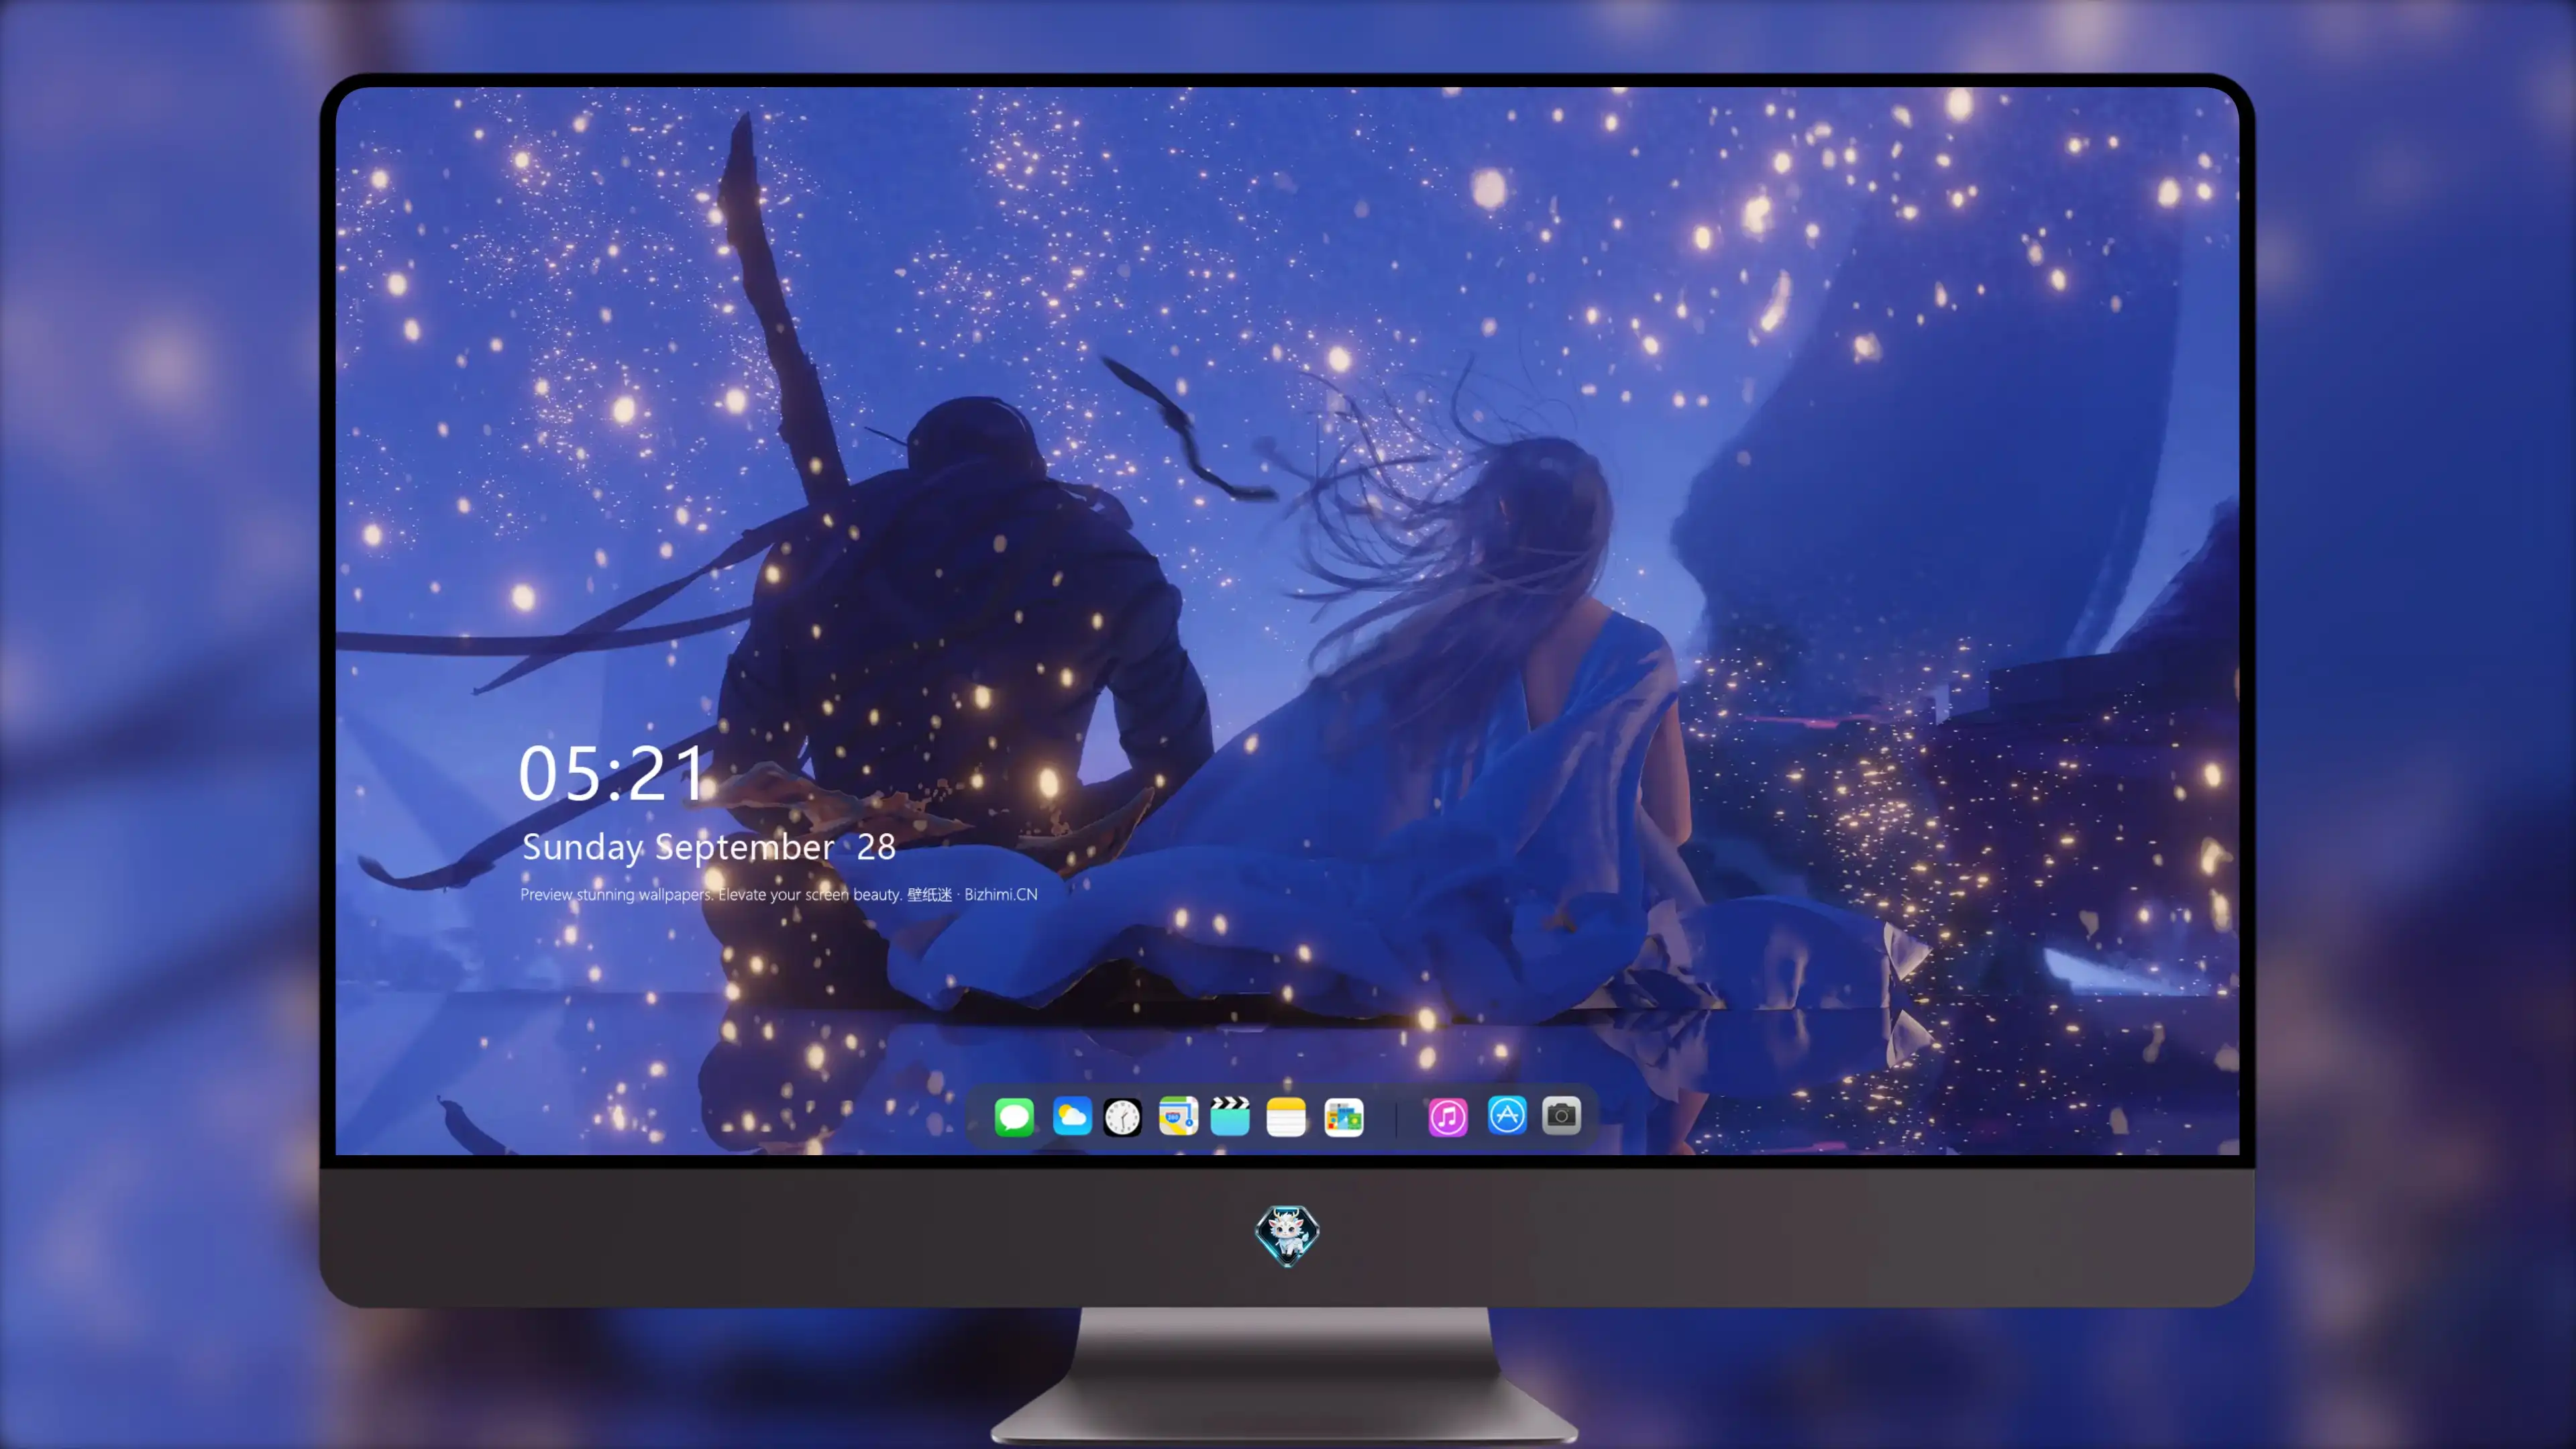Open the Clock app in the dock
Screen dimensions: 2576x1449
(x=1122, y=1117)
